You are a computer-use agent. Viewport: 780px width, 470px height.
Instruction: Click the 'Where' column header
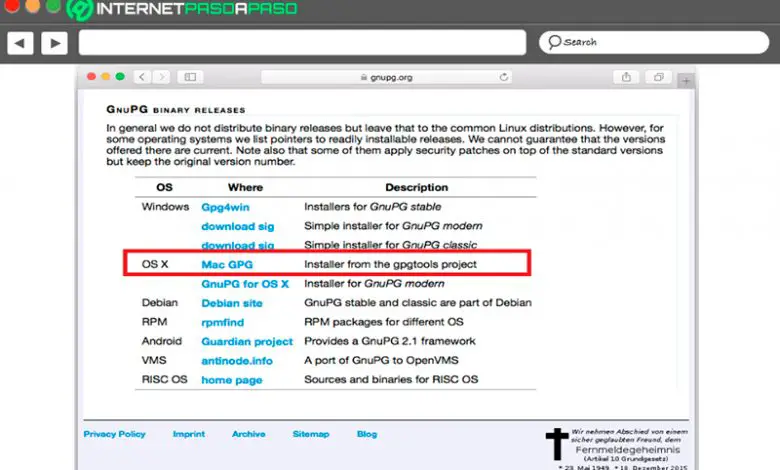click(x=245, y=188)
